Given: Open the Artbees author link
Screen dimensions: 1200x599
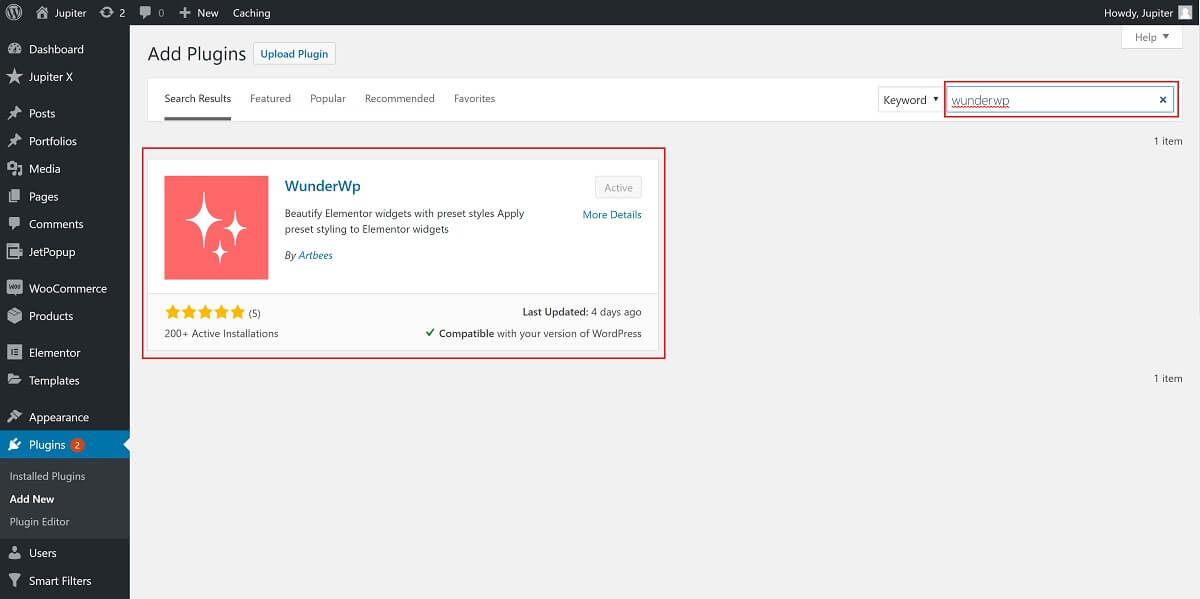Looking at the screenshot, I should point(315,256).
